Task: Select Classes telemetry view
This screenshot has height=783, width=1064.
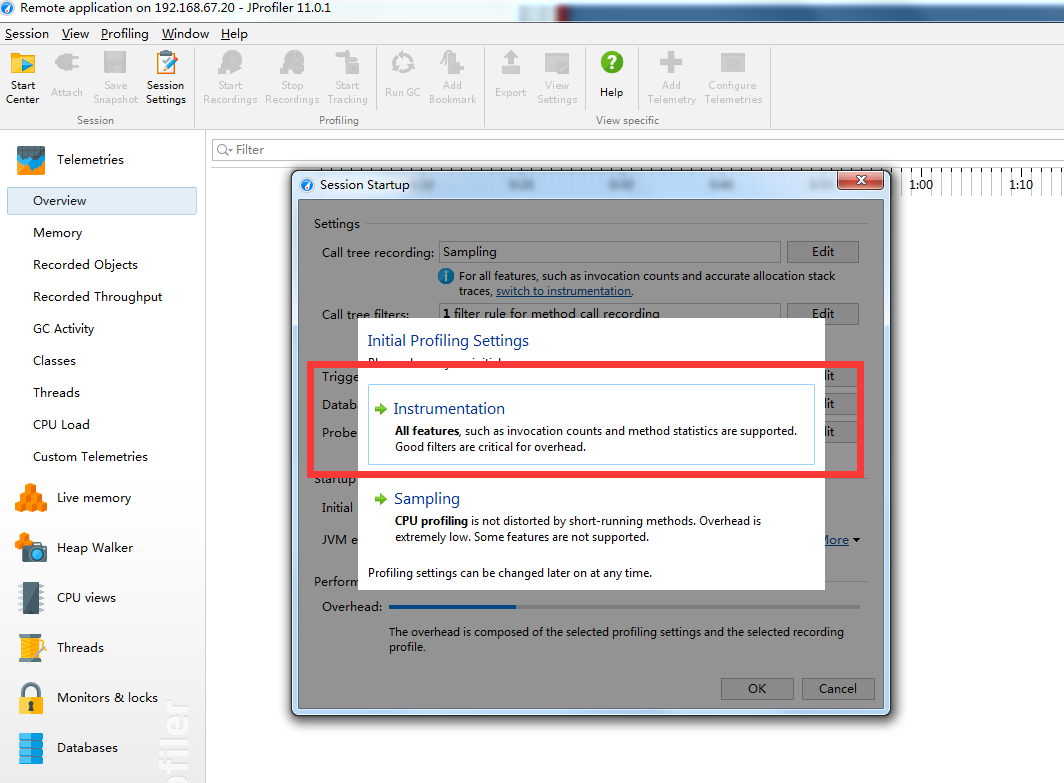Action: tap(54, 361)
